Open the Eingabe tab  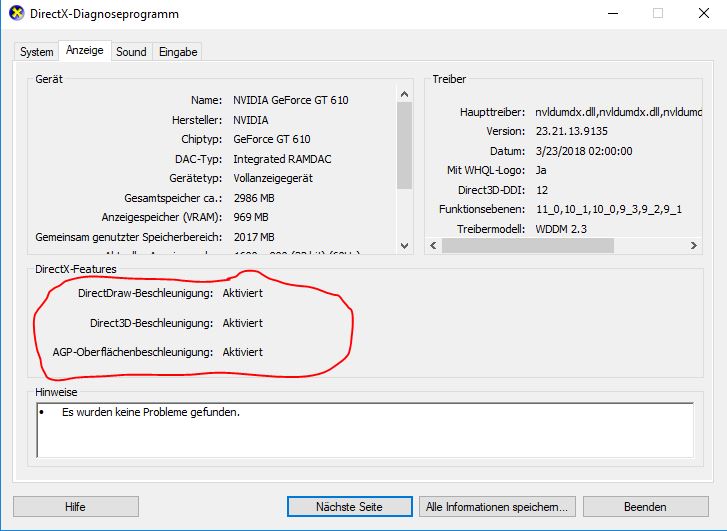click(178, 51)
